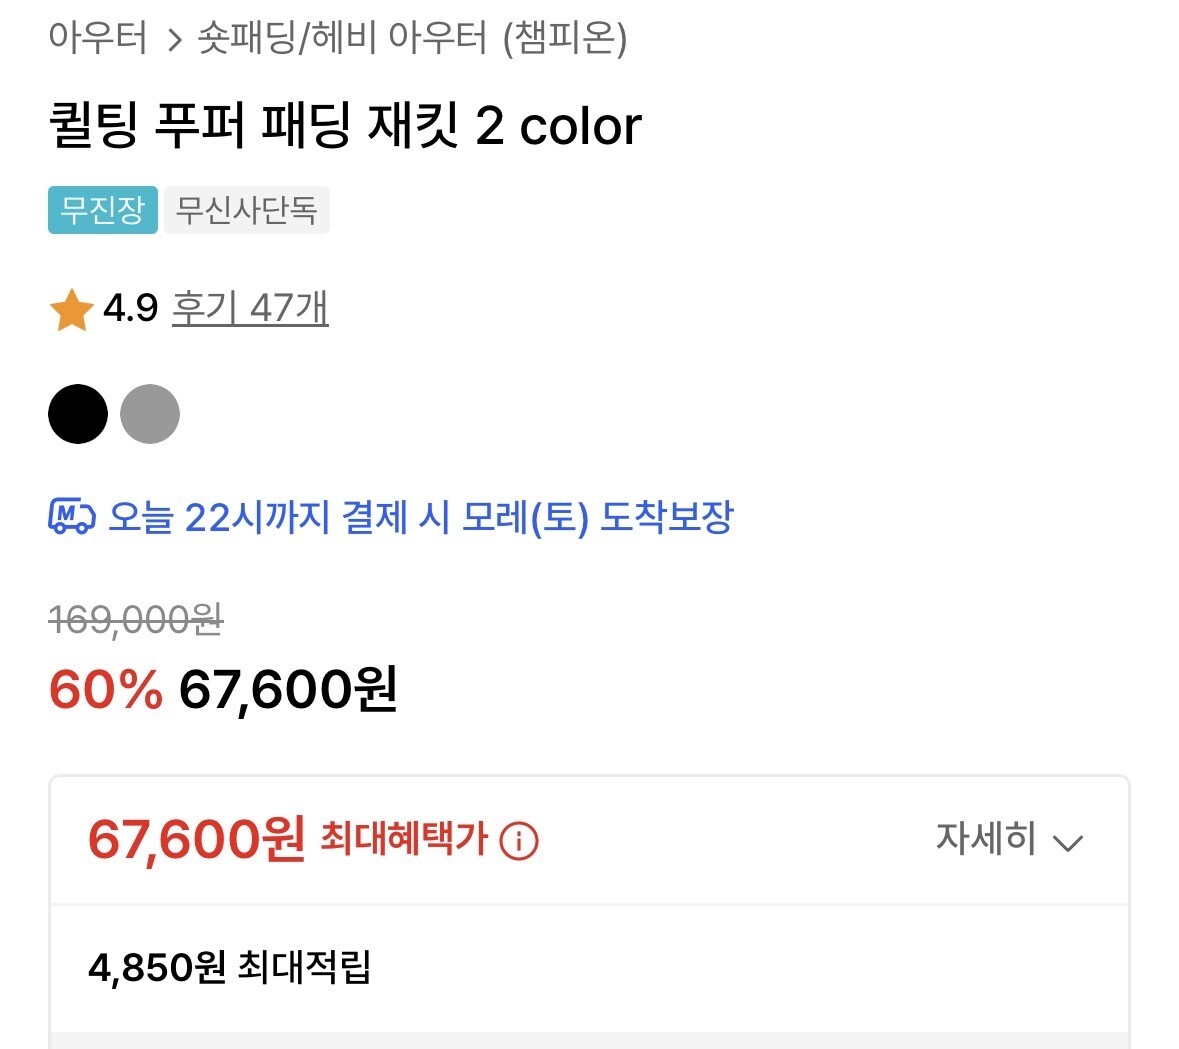The image size is (1179, 1049).
Task: Open the (챔피온) brand link
Action: click(565, 39)
